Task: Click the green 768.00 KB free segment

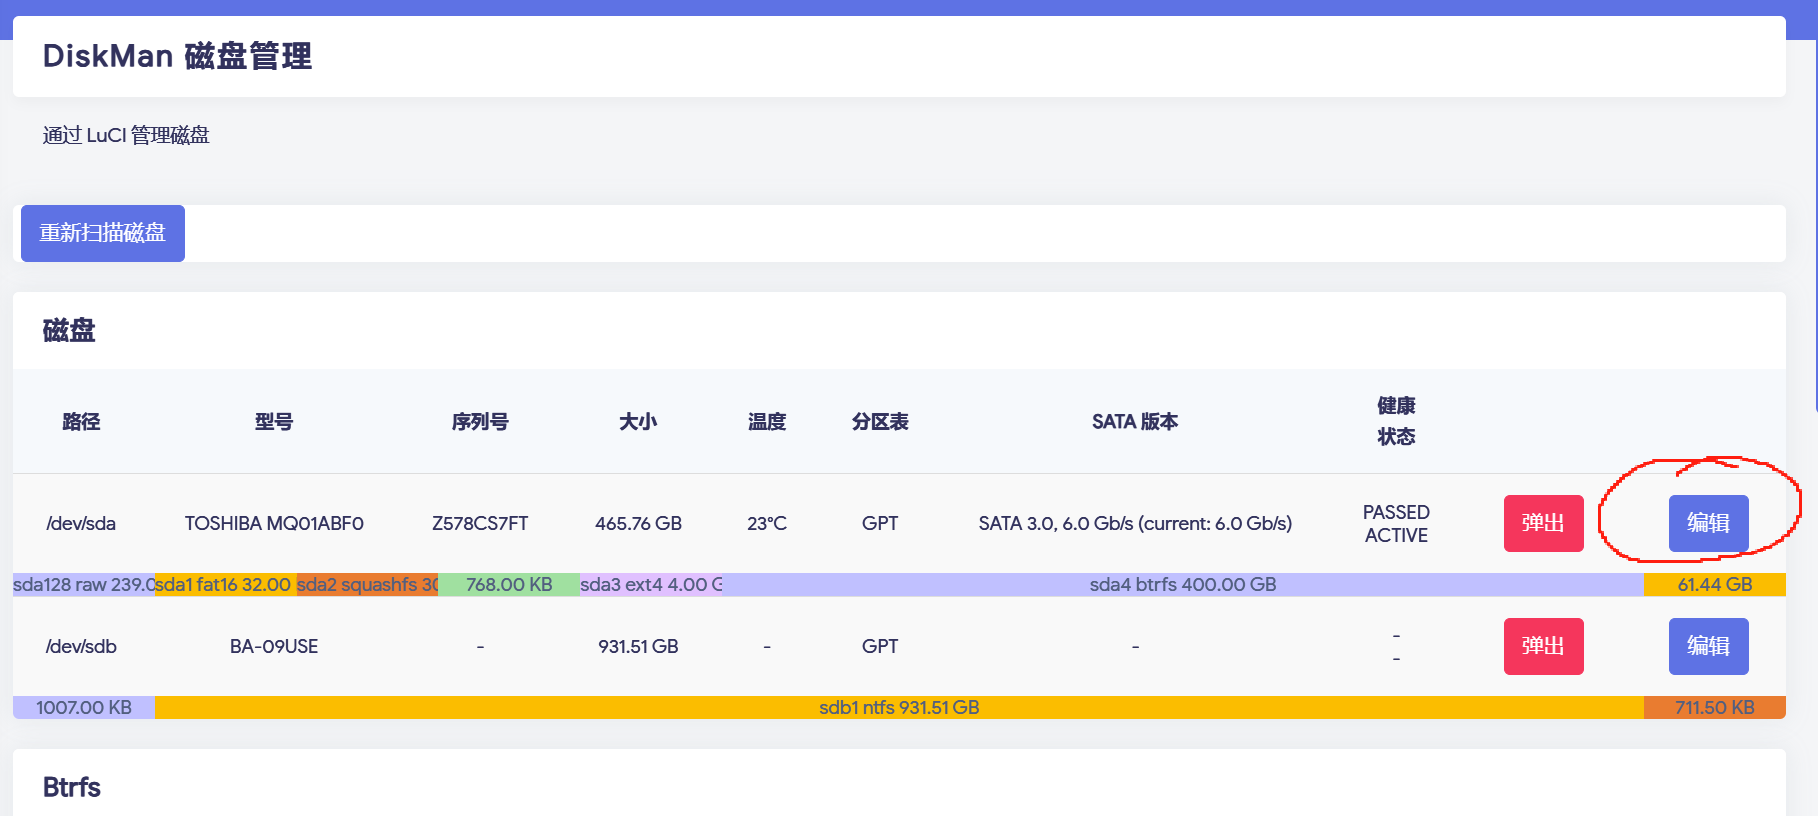Action: pos(508,585)
